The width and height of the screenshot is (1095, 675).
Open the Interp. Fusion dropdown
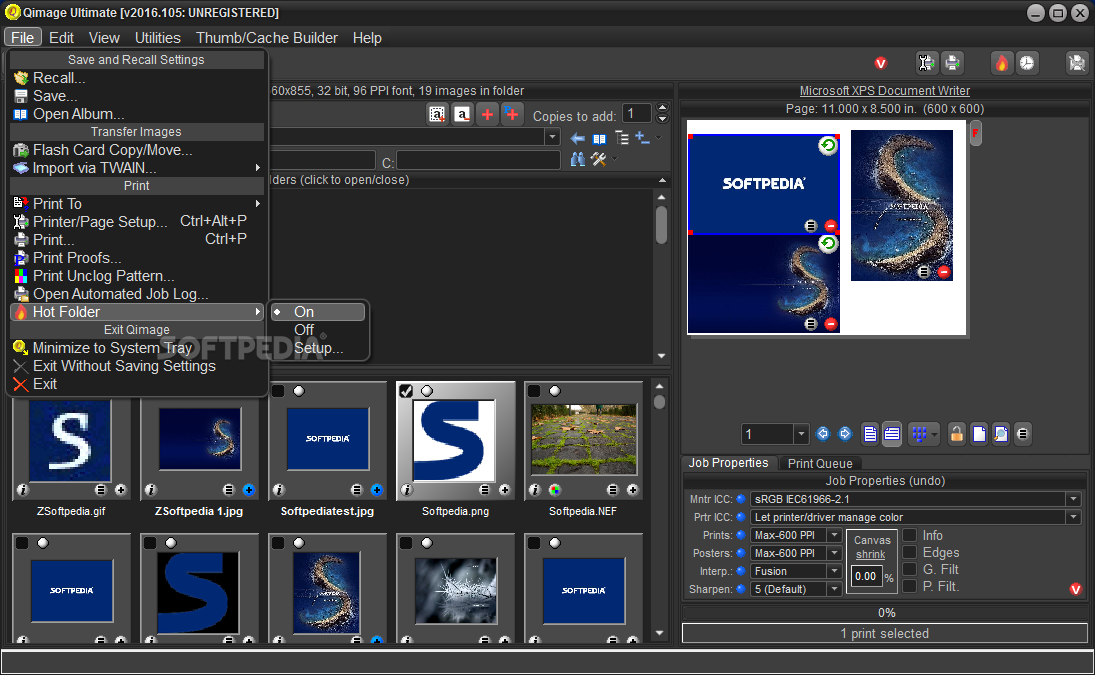(834, 571)
